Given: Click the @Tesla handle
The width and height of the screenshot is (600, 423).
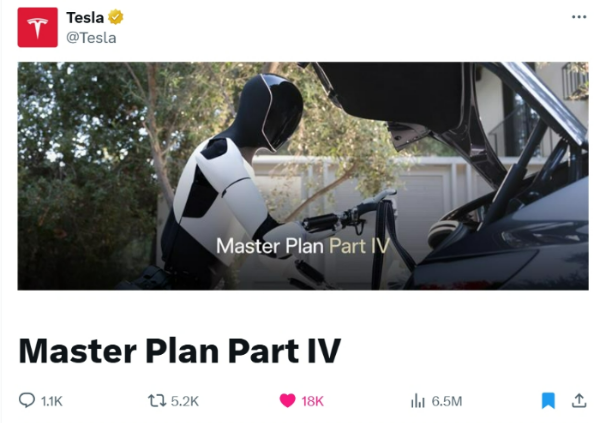Looking at the screenshot, I should [91, 38].
